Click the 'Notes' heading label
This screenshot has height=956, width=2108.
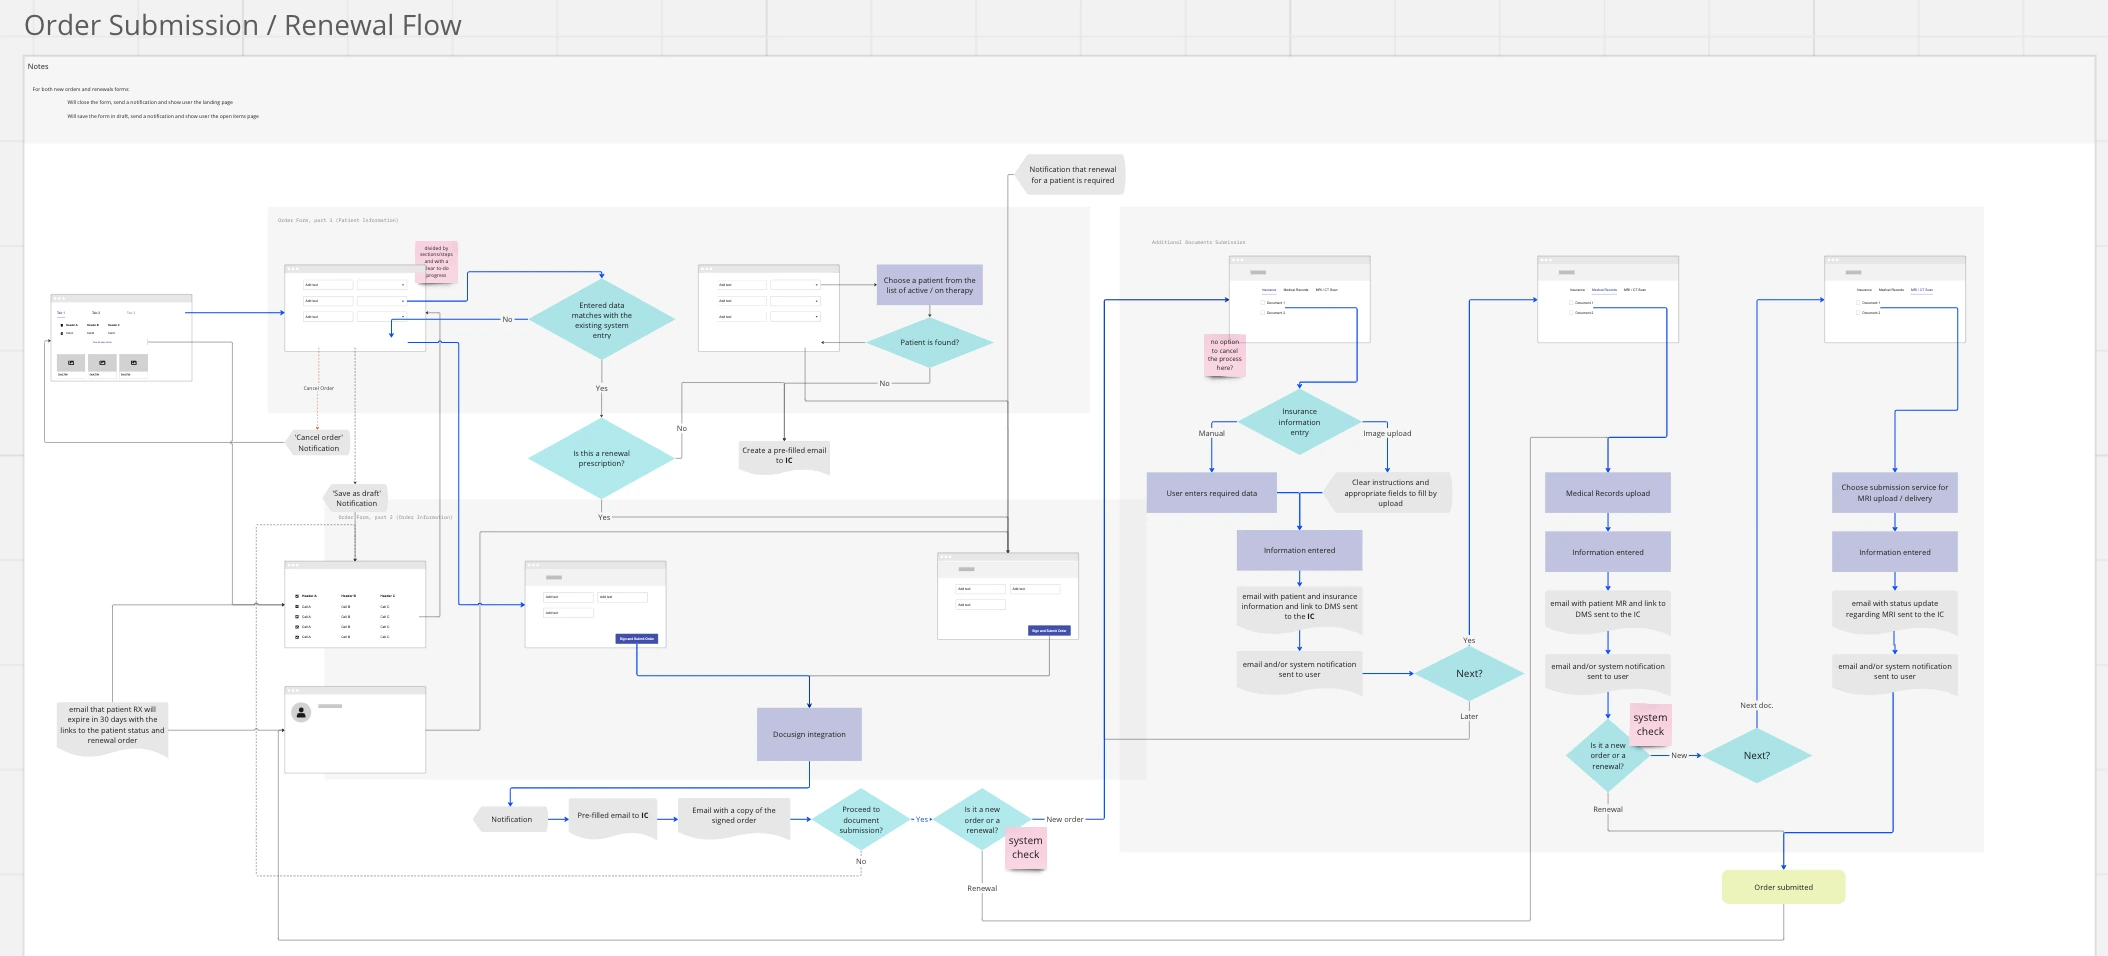coord(38,66)
